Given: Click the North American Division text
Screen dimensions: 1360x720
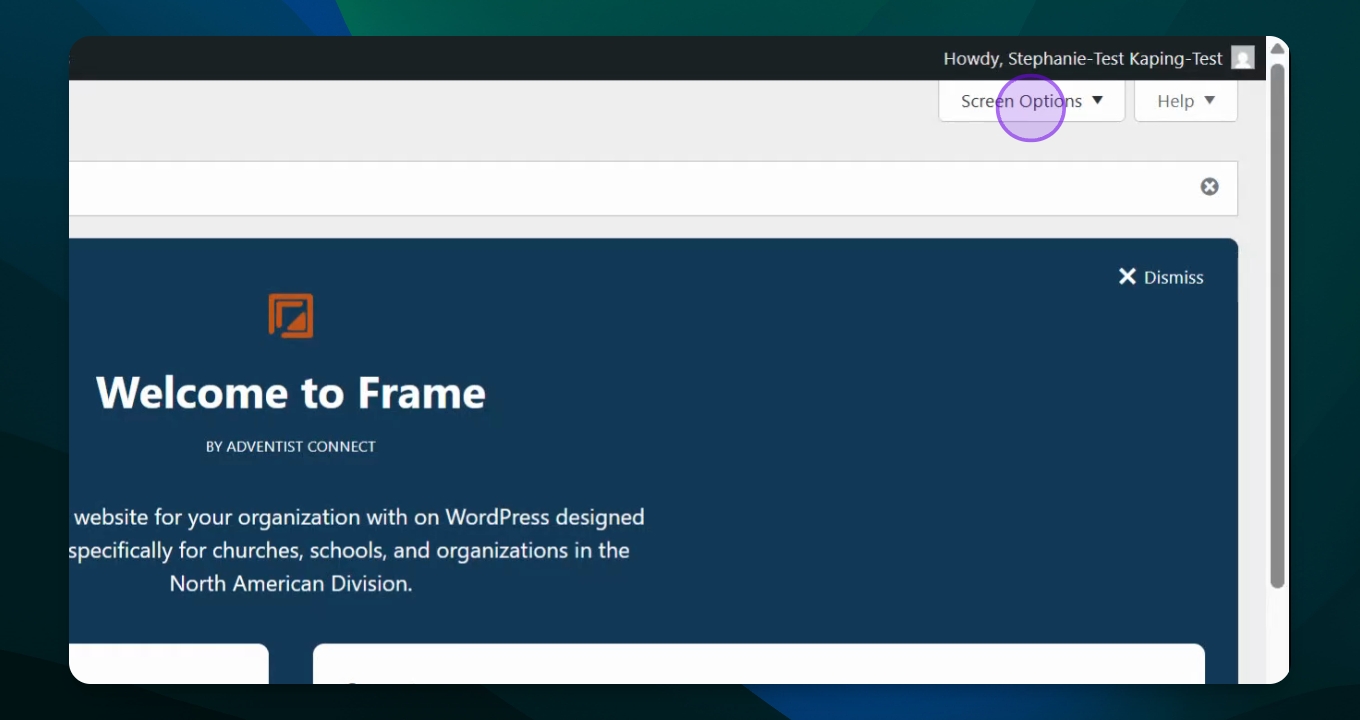Looking at the screenshot, I should (x=291, y=583).
